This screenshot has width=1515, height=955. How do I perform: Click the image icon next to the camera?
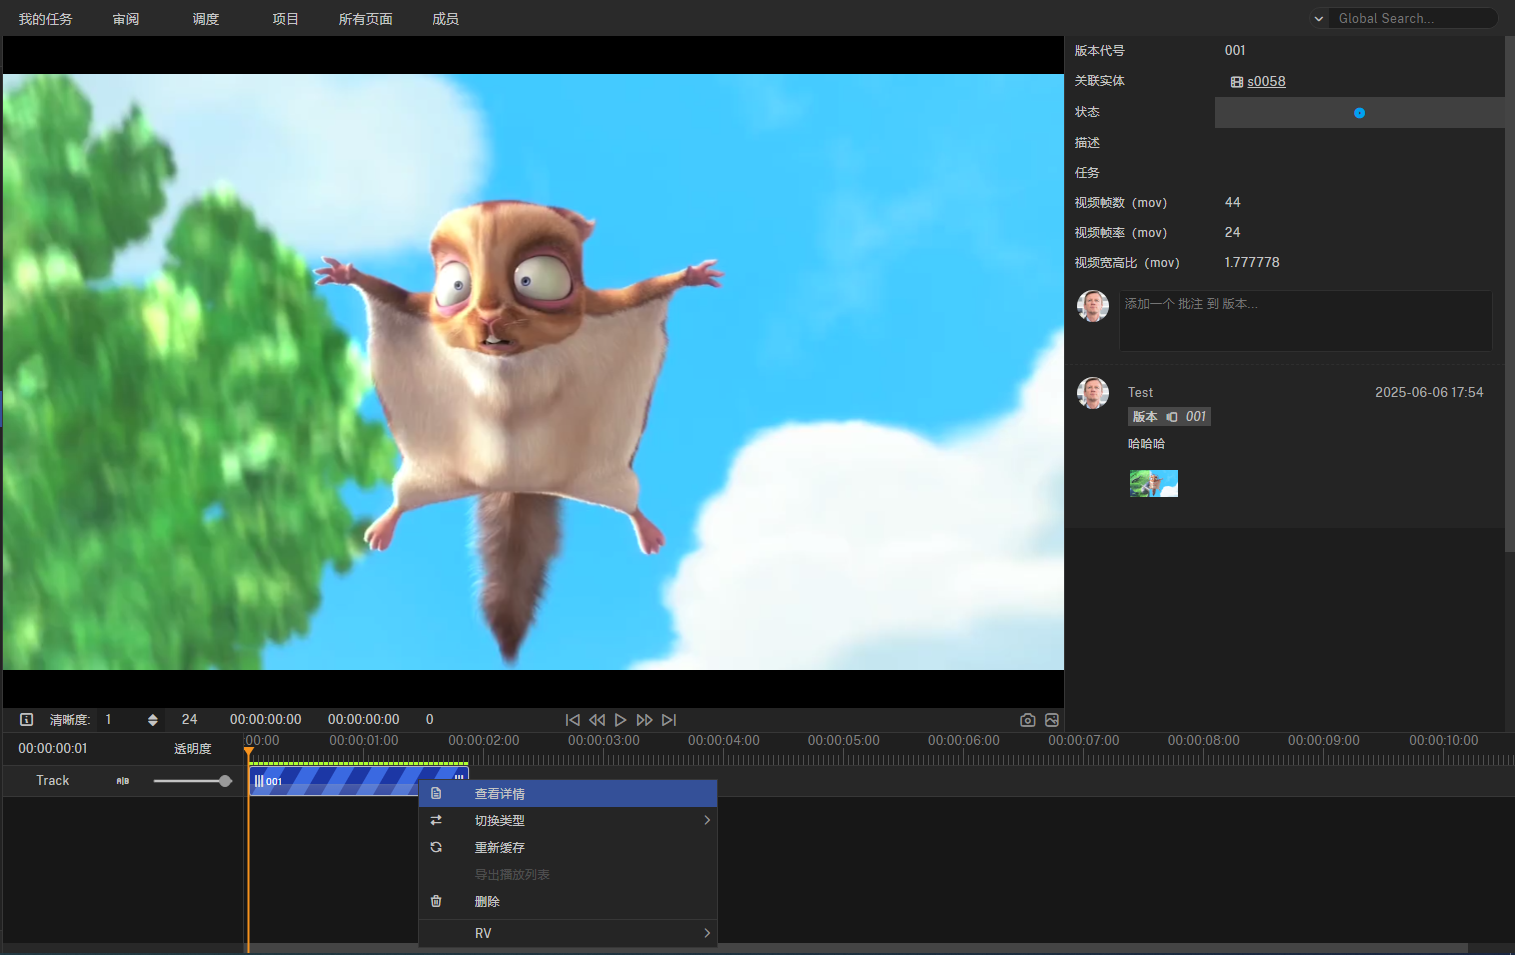(1052, 720)
